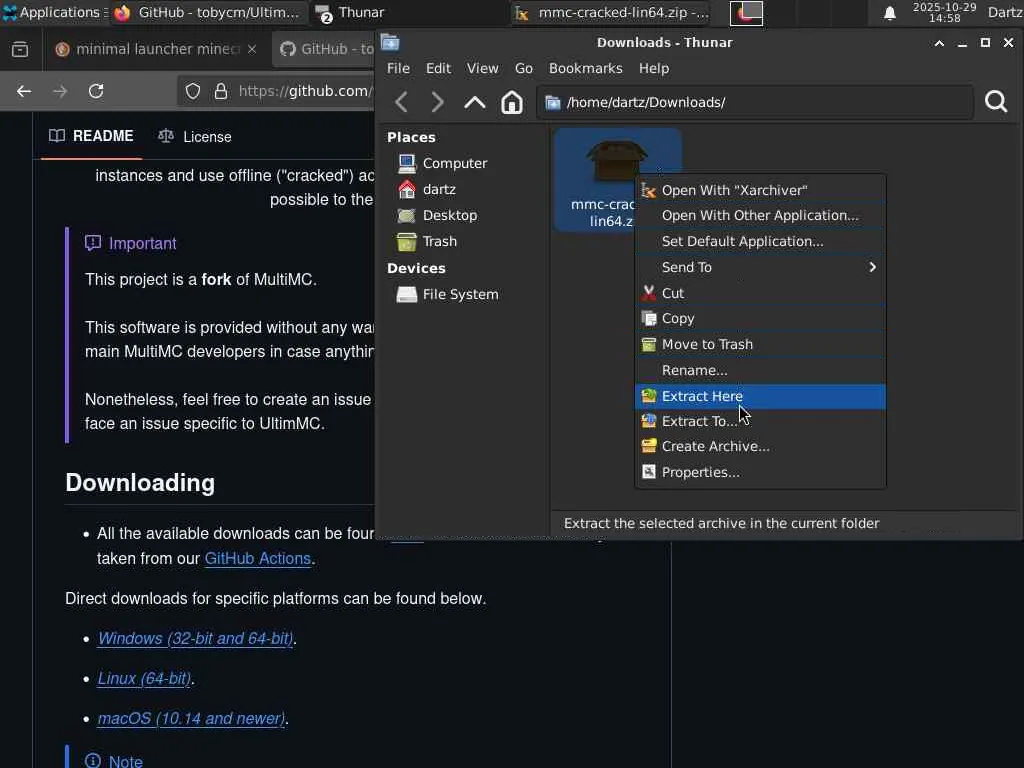Choose Cut in context menu

(760, 293)
